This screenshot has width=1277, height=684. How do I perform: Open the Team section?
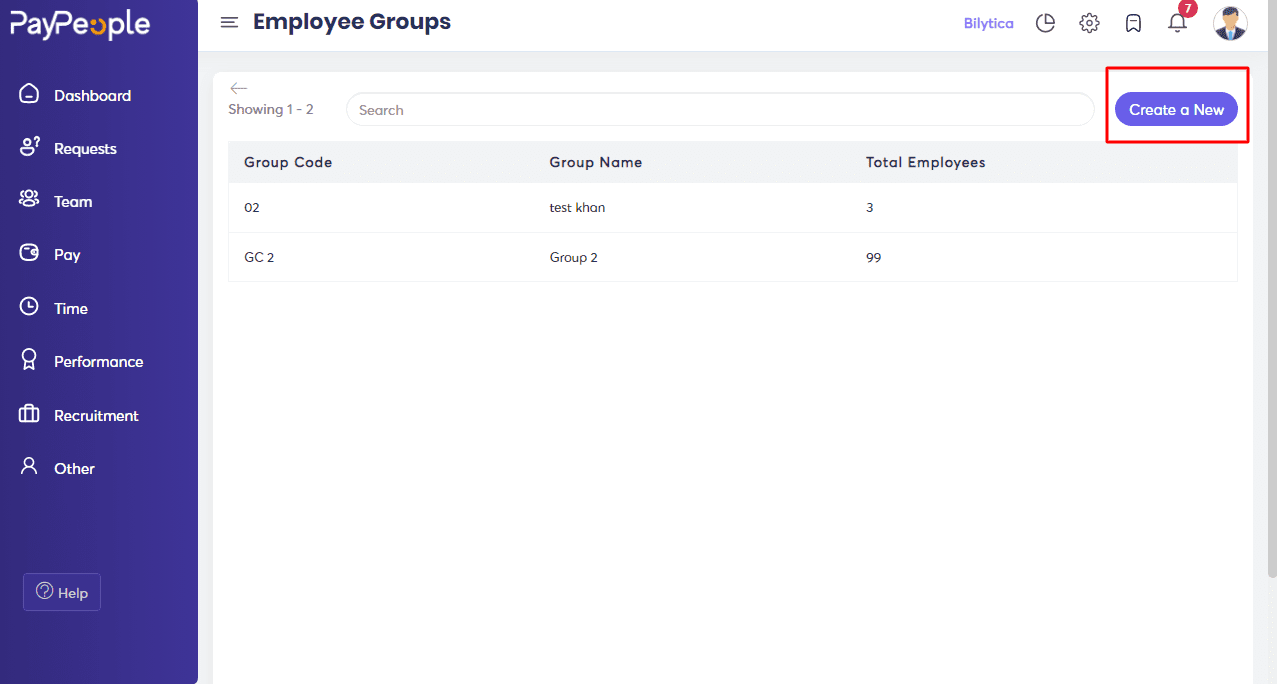click(29, 200)
